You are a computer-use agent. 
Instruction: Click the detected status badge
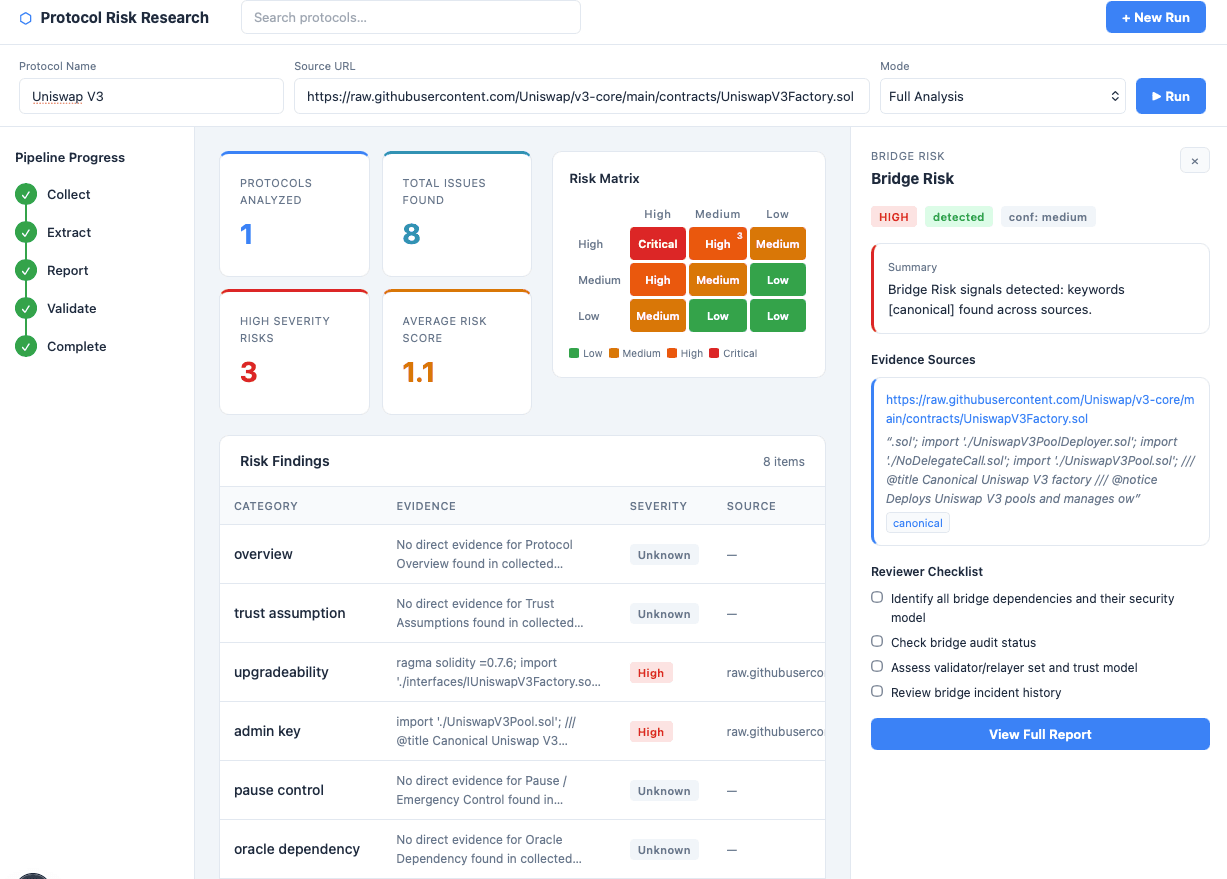(959, 217)
